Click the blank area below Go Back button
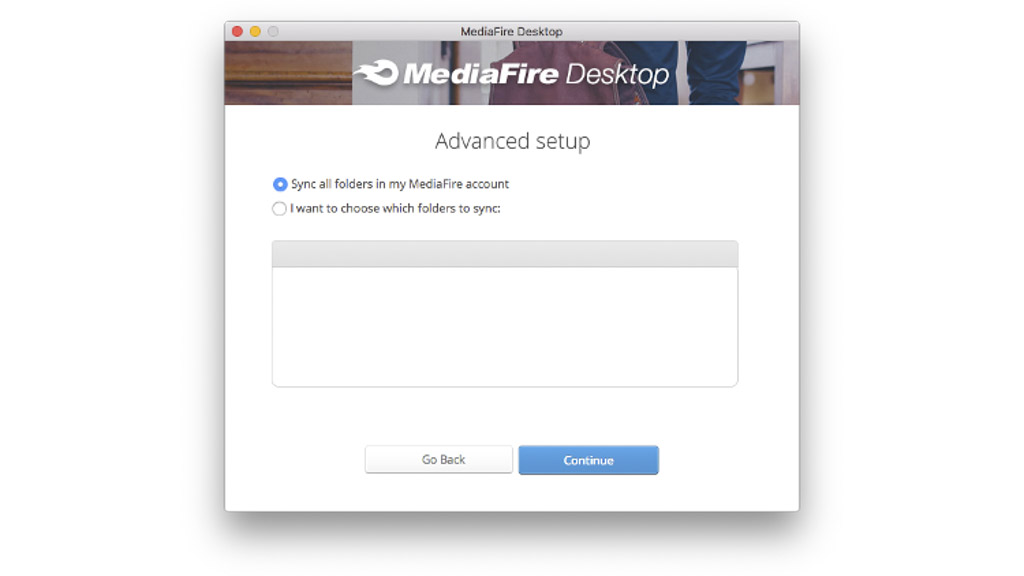Image resolution: width=1024 pixels, height=576 pixels. [x=439, y=492]
